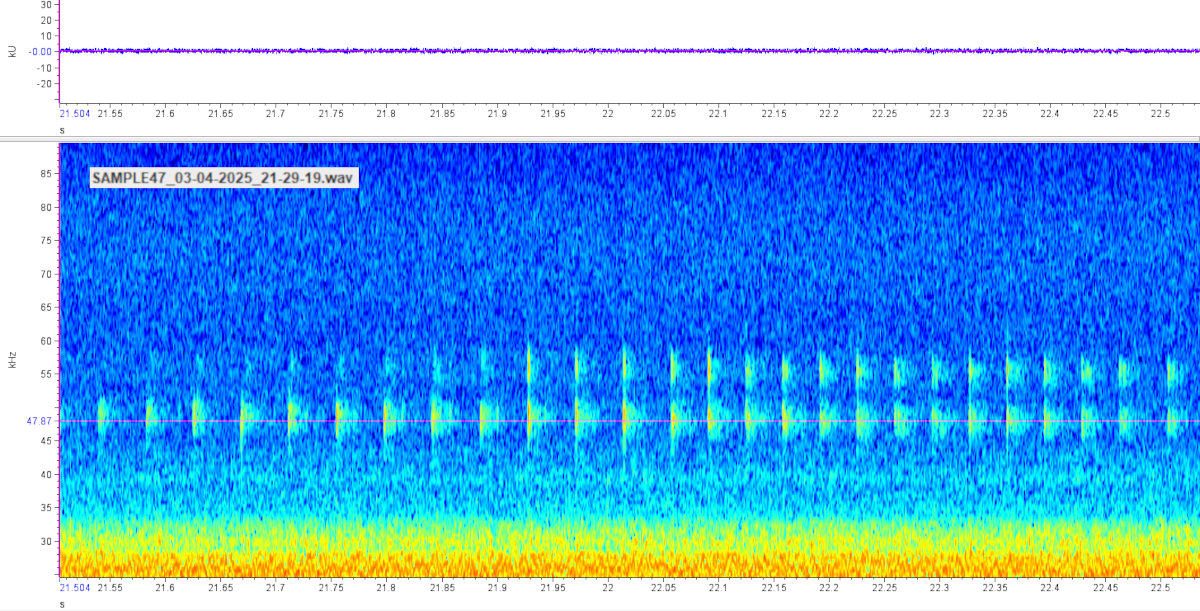The image size is (1200, 611).
Task: Click the kHz unit label beside spectrogram
Action: (12, 360)
